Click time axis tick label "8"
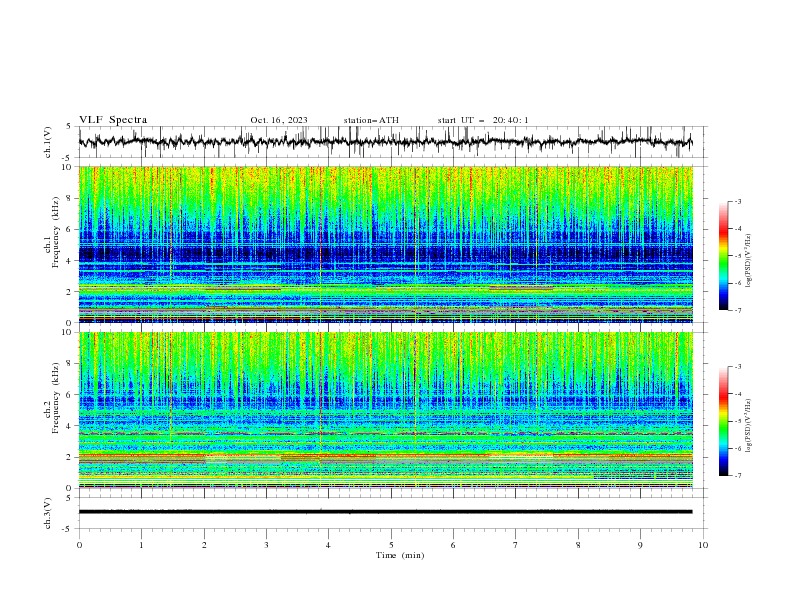792x612 pixels. tap(578, 545)
